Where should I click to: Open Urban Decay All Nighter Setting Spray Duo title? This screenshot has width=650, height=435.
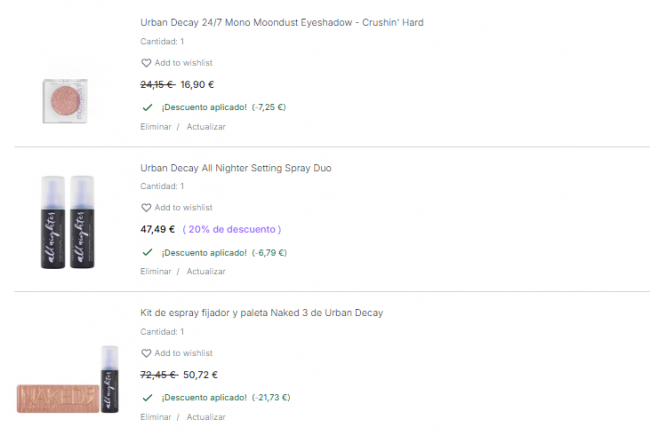(x=236, y=168)
